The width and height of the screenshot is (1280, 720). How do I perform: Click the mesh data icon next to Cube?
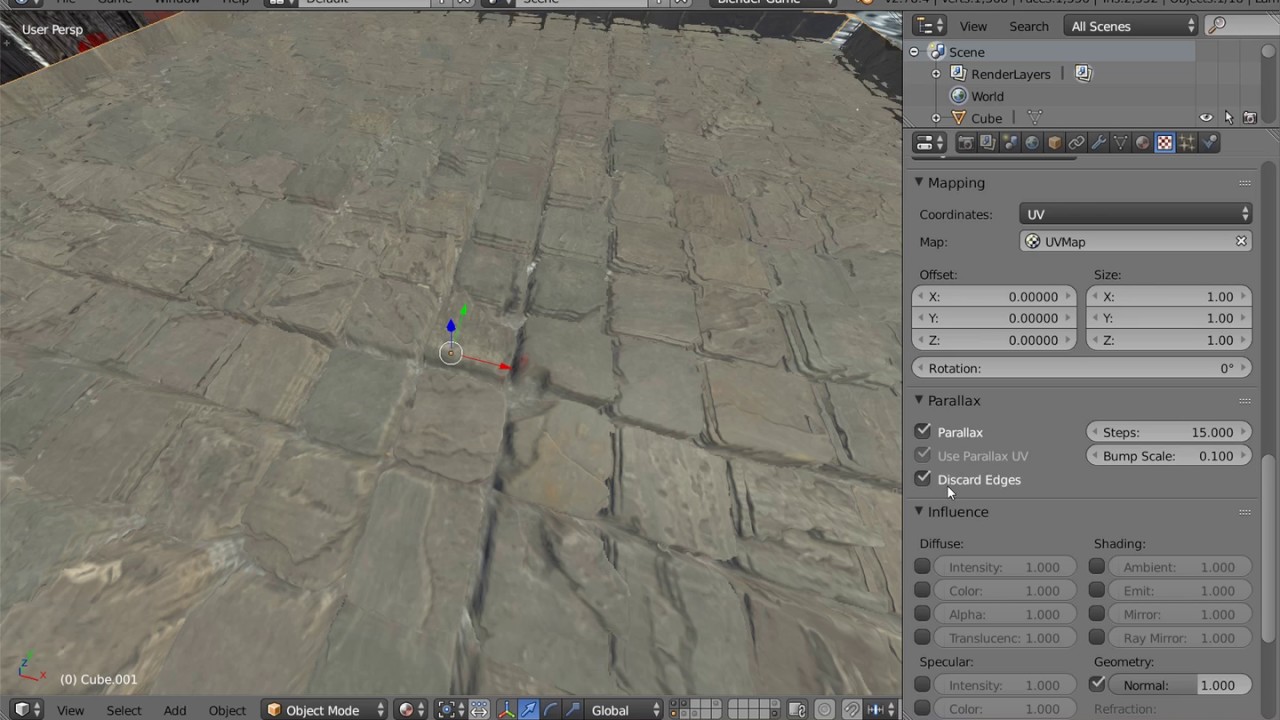pos(1035,118)
